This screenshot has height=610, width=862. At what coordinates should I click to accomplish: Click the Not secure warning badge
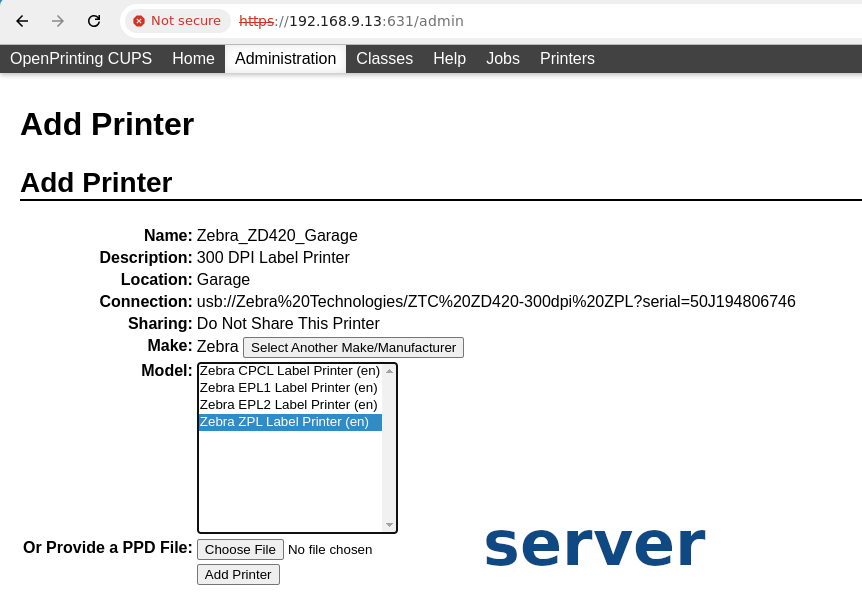pos(177,21)
